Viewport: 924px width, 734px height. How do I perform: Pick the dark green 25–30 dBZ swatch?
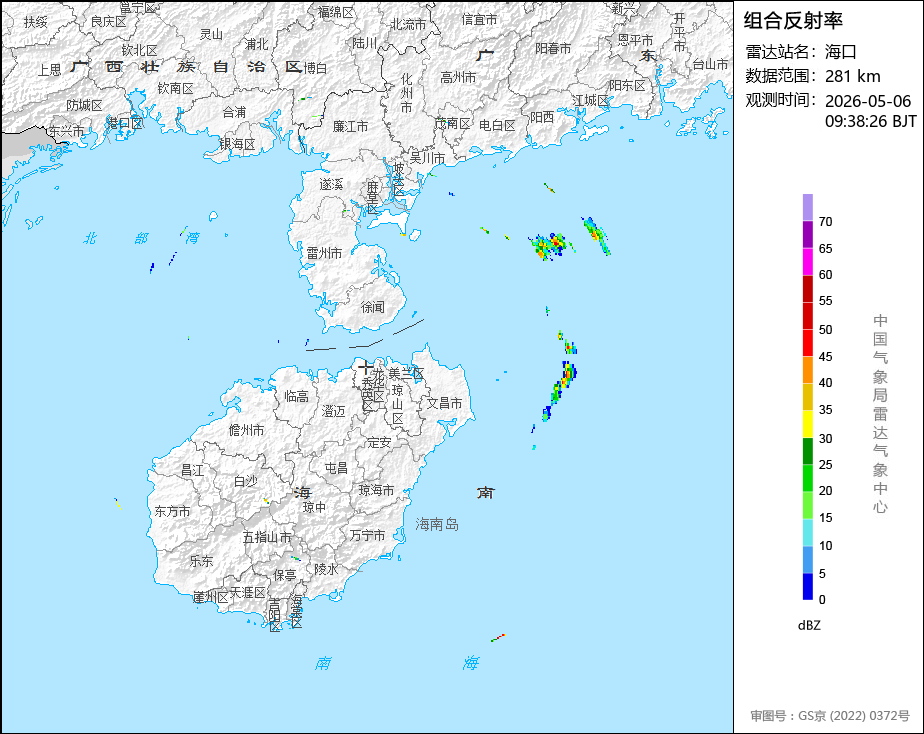pyautogui.click(x=807, y=451)
